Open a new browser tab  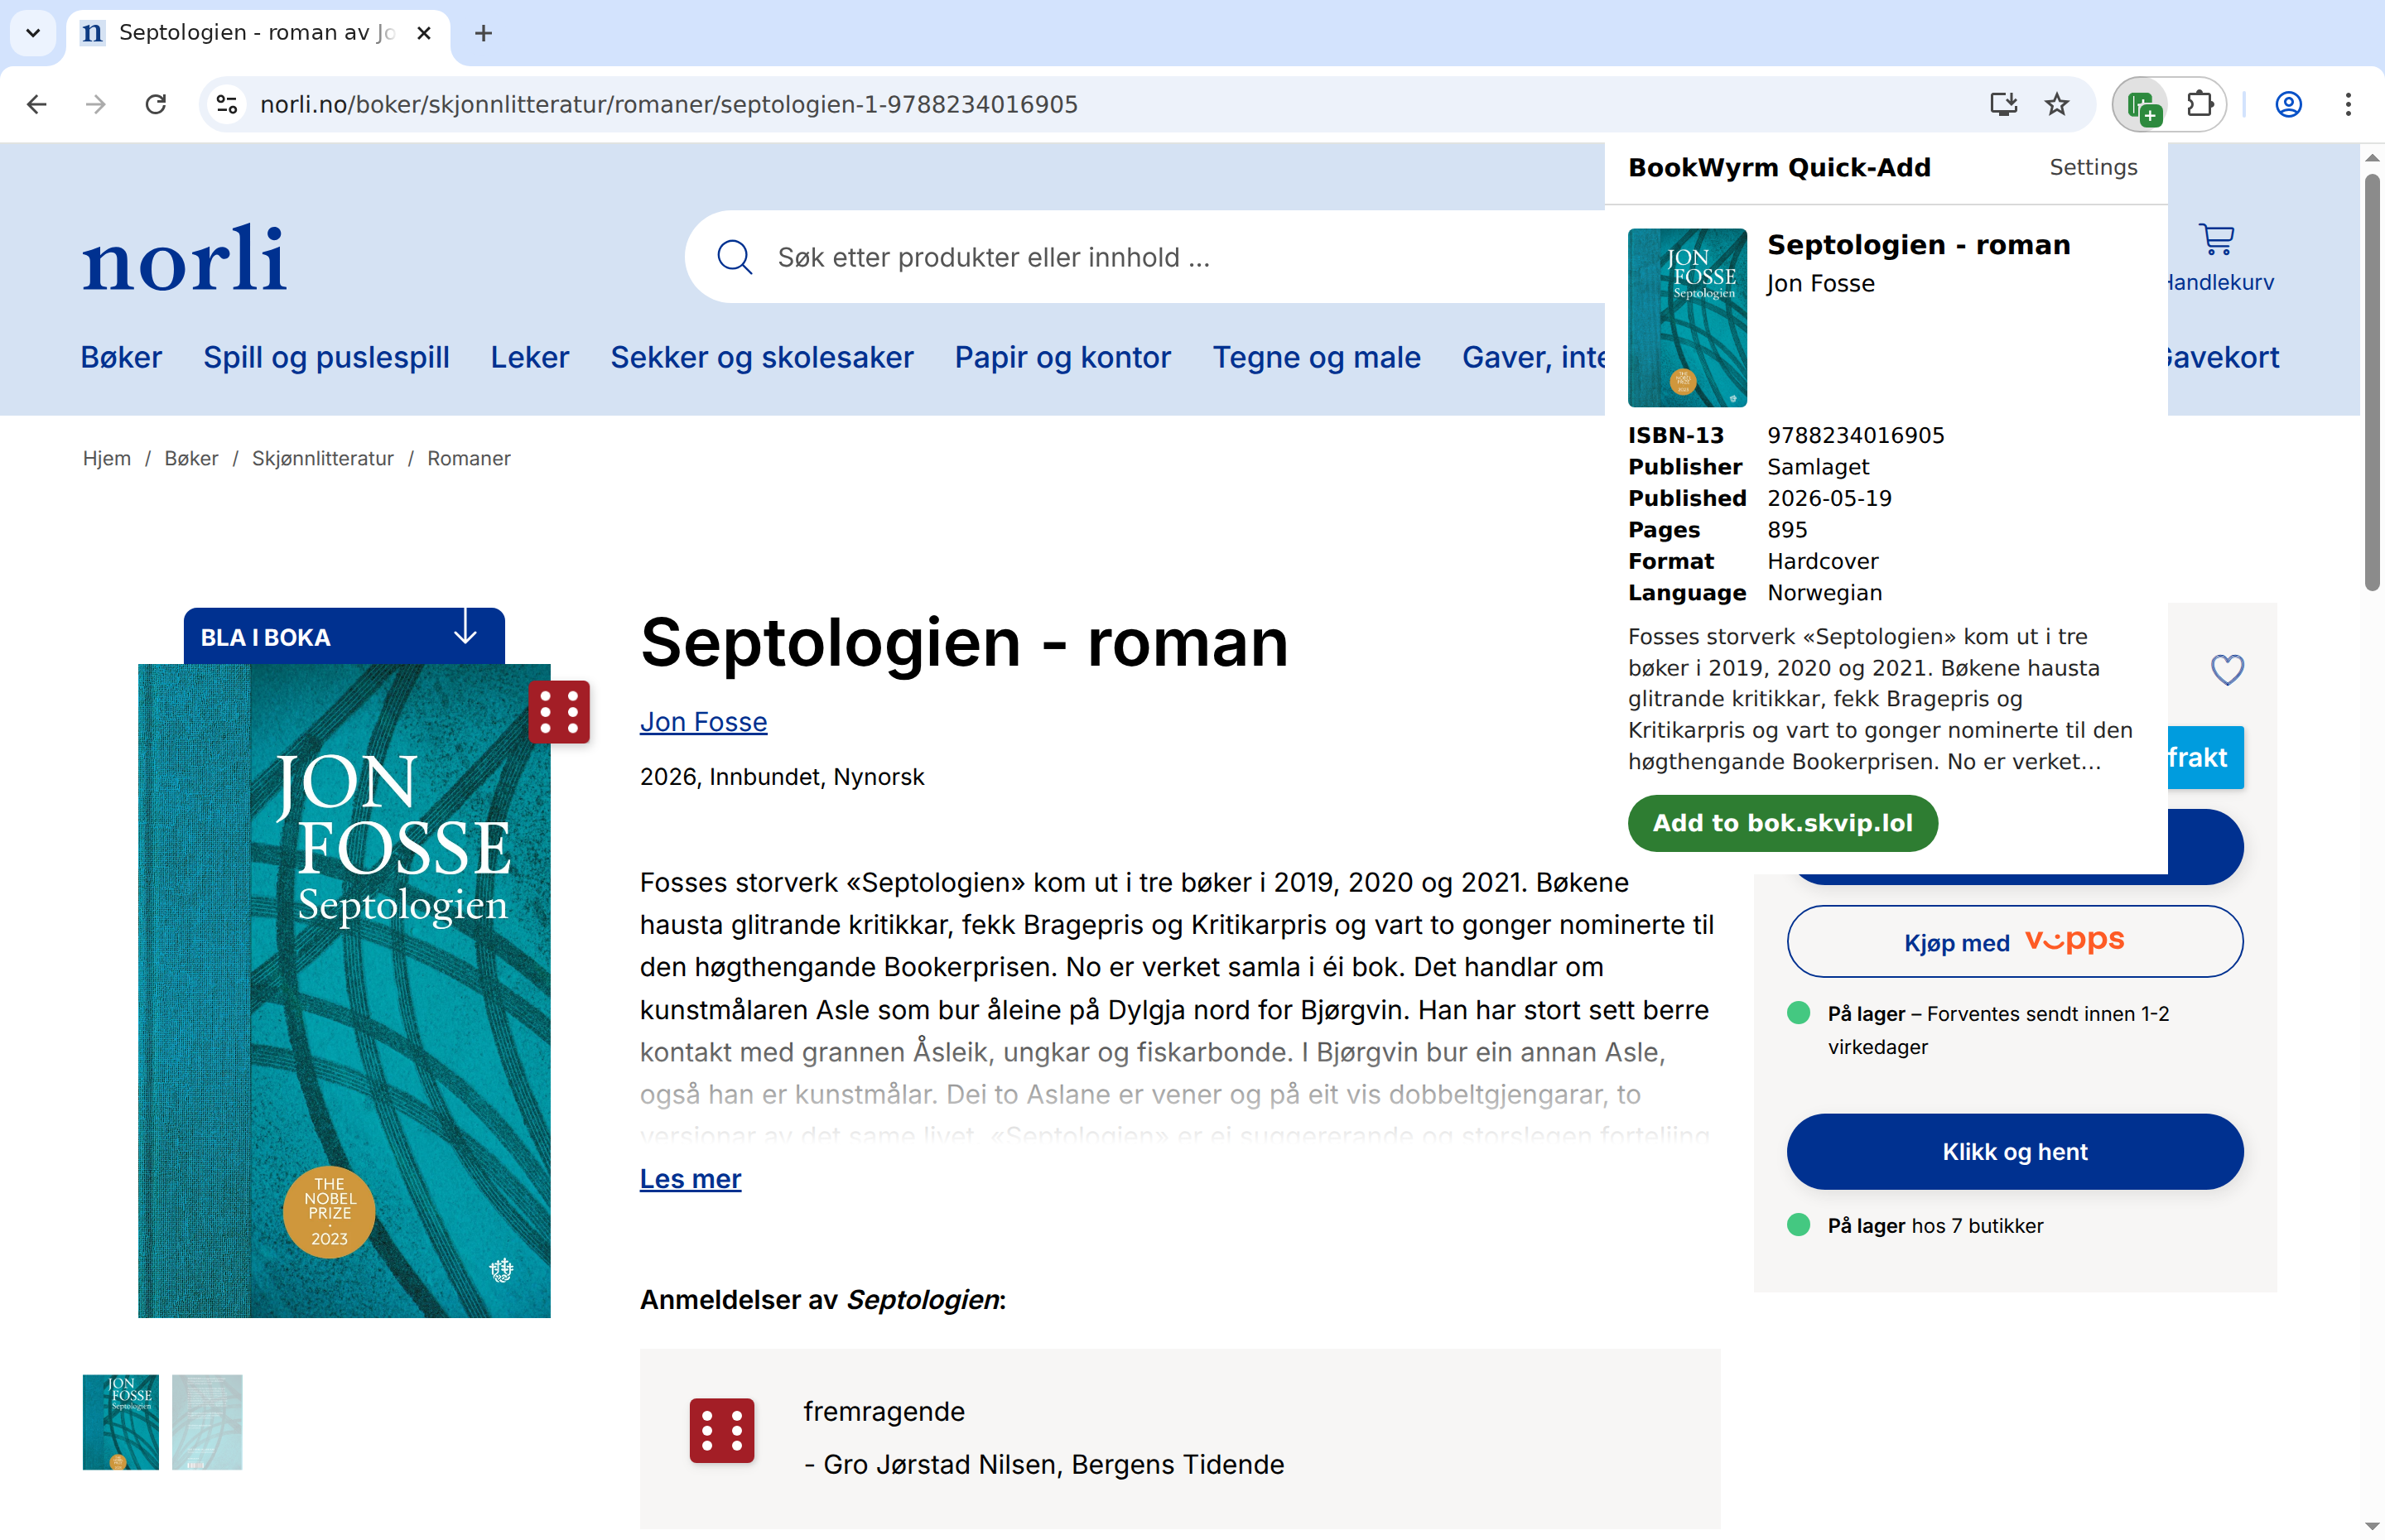(x=484, y=33)
